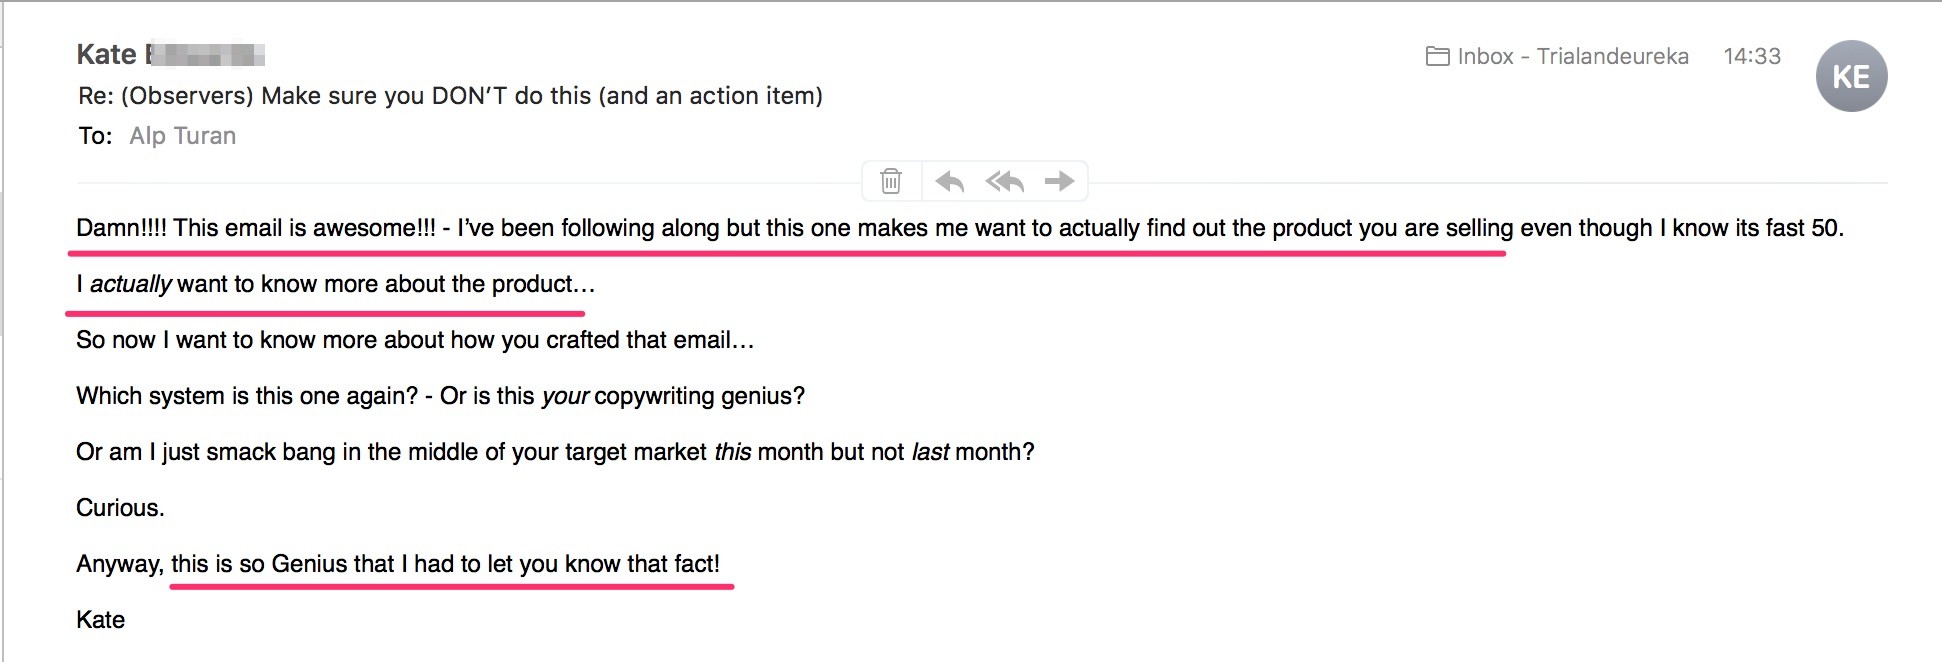The height and width of the screenshot is (662, 1942).
Task: Click the line 'I actually want to know more'
Action: click(336, 284)
